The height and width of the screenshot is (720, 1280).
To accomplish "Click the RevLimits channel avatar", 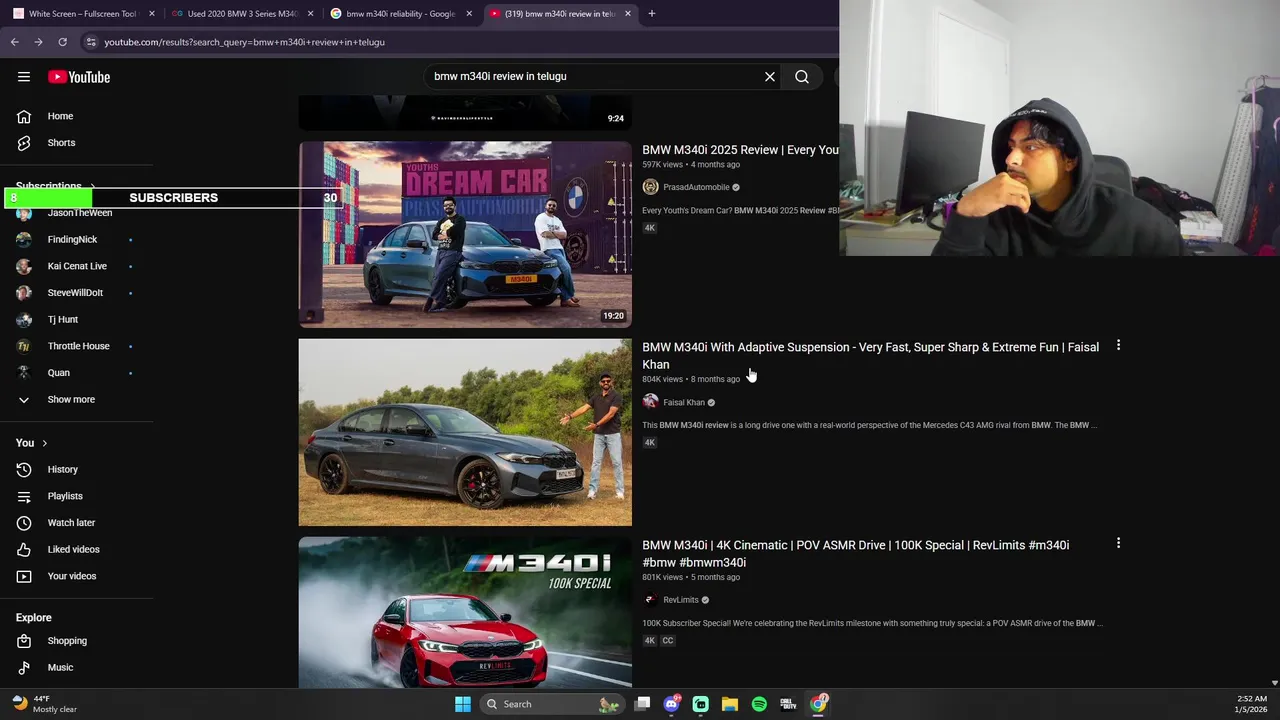I will (x=651, y=600).
